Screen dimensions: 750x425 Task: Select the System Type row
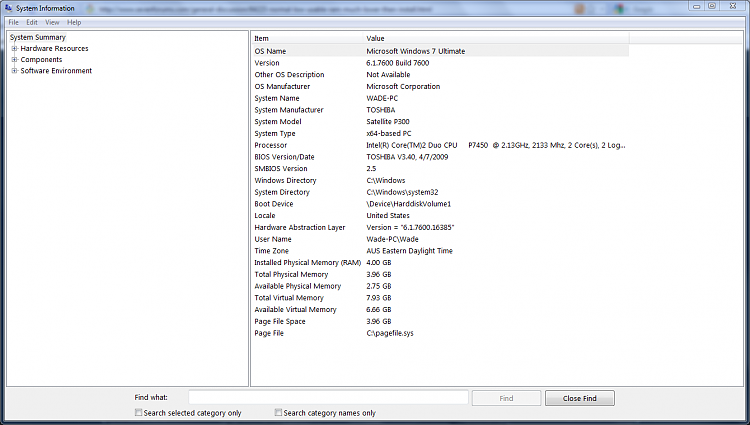441,133
